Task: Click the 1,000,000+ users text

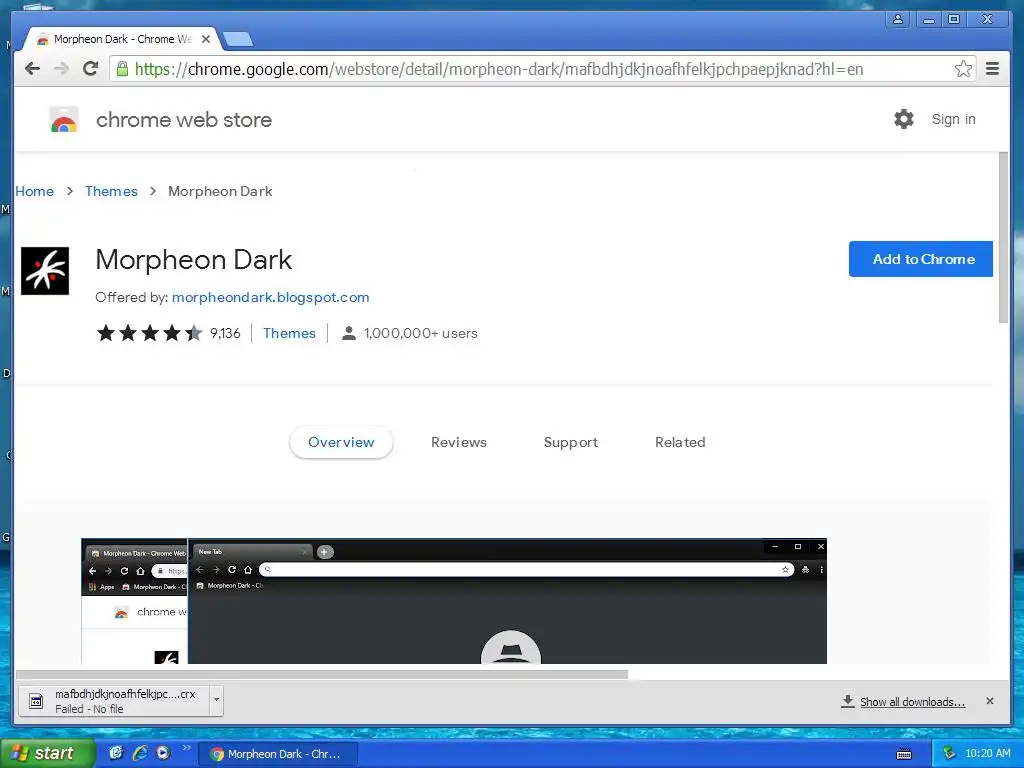Action: point(421,333)
